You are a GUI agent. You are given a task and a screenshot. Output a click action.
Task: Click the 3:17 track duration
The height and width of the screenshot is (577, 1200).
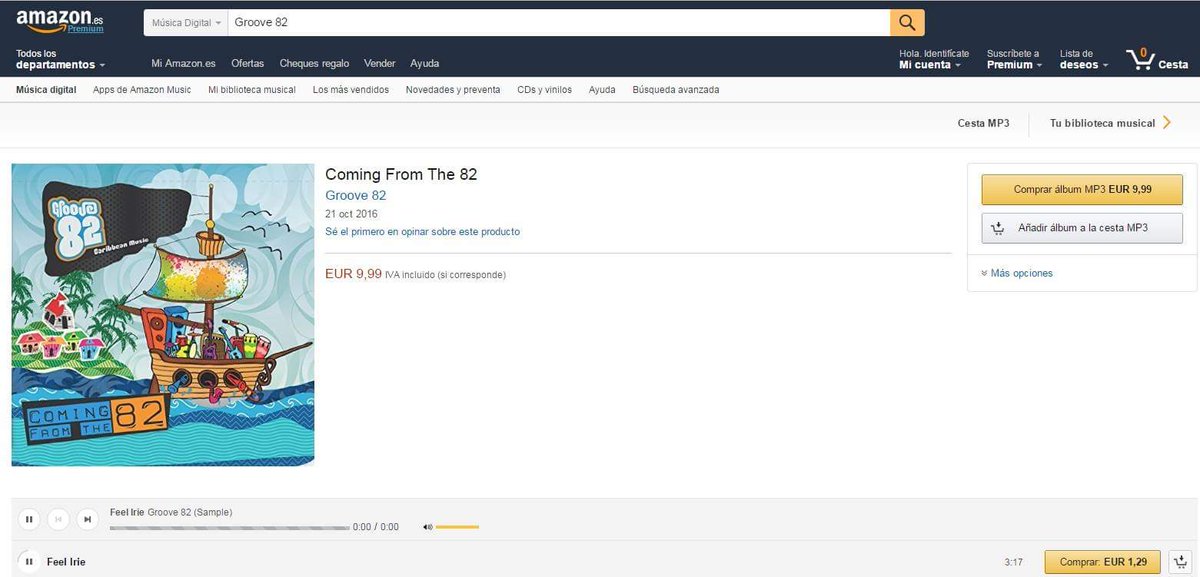[1014, 562]
